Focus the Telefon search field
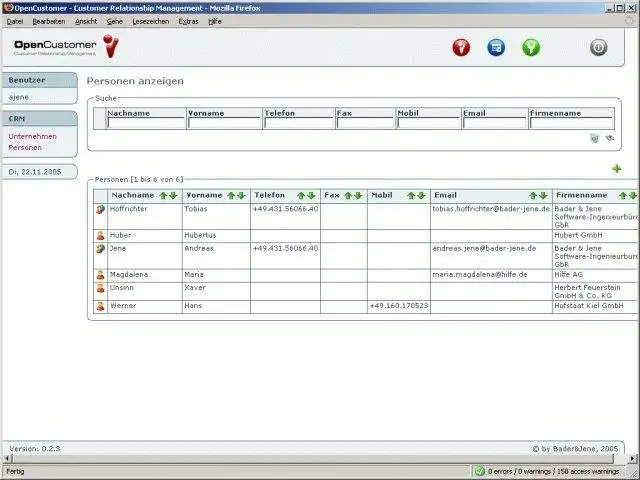Image resolution: width=640 pixels, height=480 pixels. click(x=298, y=123)
